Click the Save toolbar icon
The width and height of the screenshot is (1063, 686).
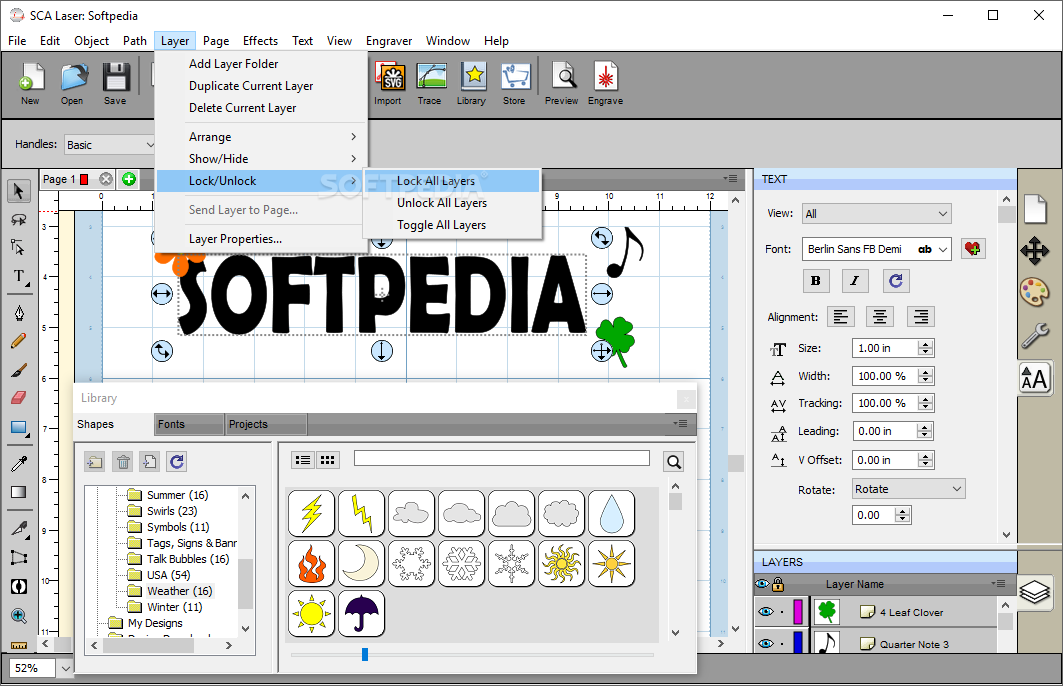[x=116, y=83]
